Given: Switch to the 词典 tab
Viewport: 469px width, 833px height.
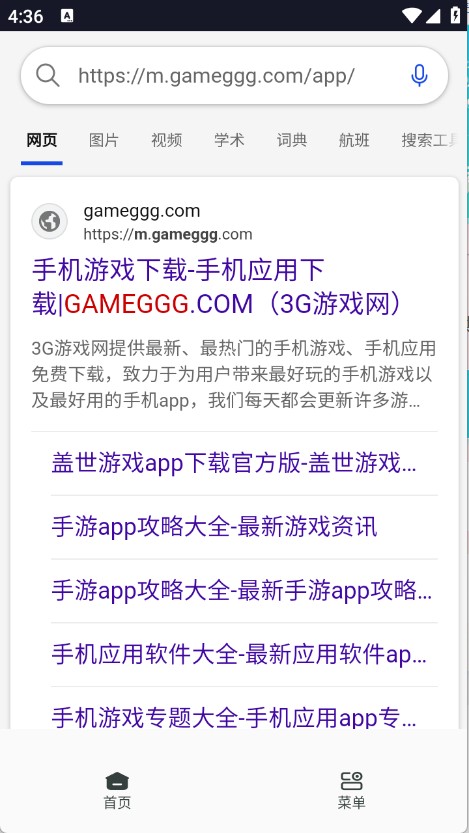Looking at the screenshot, I should coord(292,140).
